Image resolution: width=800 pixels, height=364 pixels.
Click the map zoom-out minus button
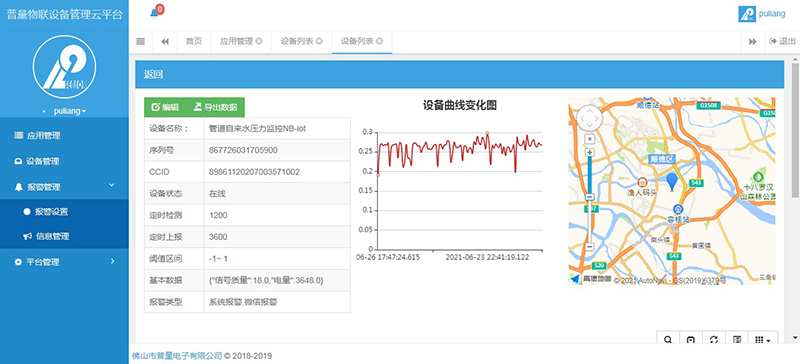point(590,246)
